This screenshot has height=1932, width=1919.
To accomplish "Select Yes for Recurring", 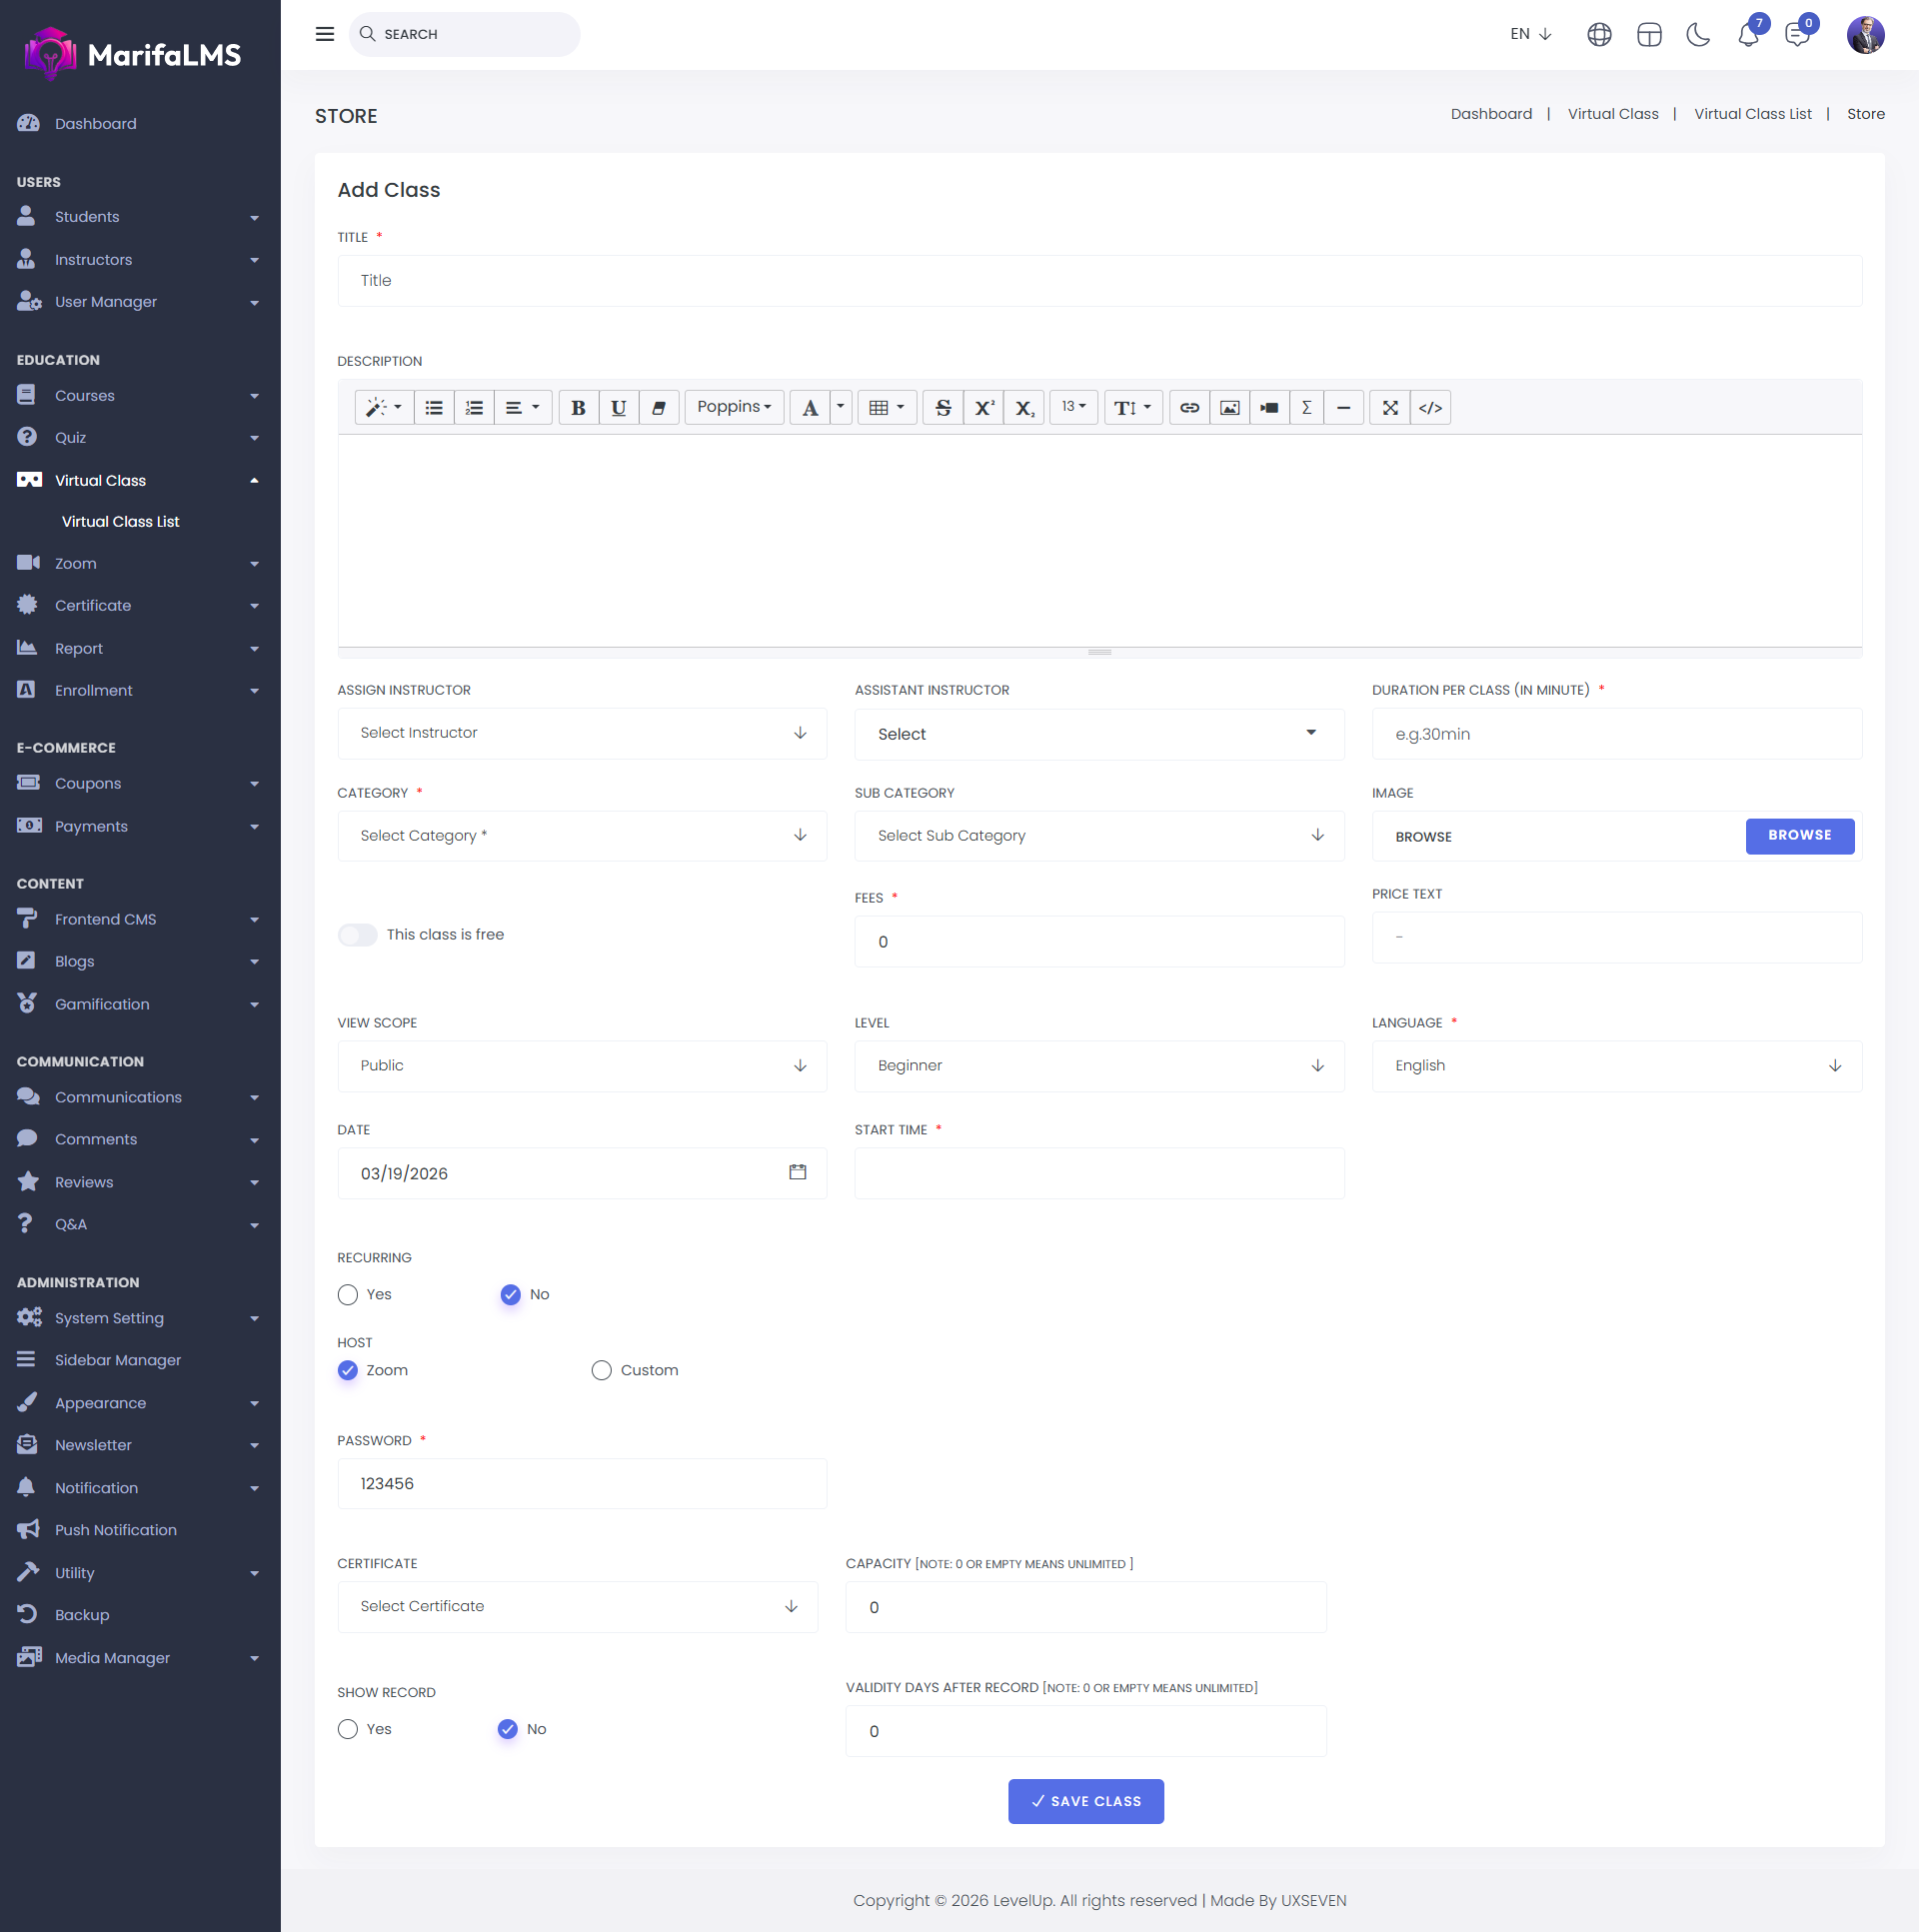I will tap(348, 1295).
